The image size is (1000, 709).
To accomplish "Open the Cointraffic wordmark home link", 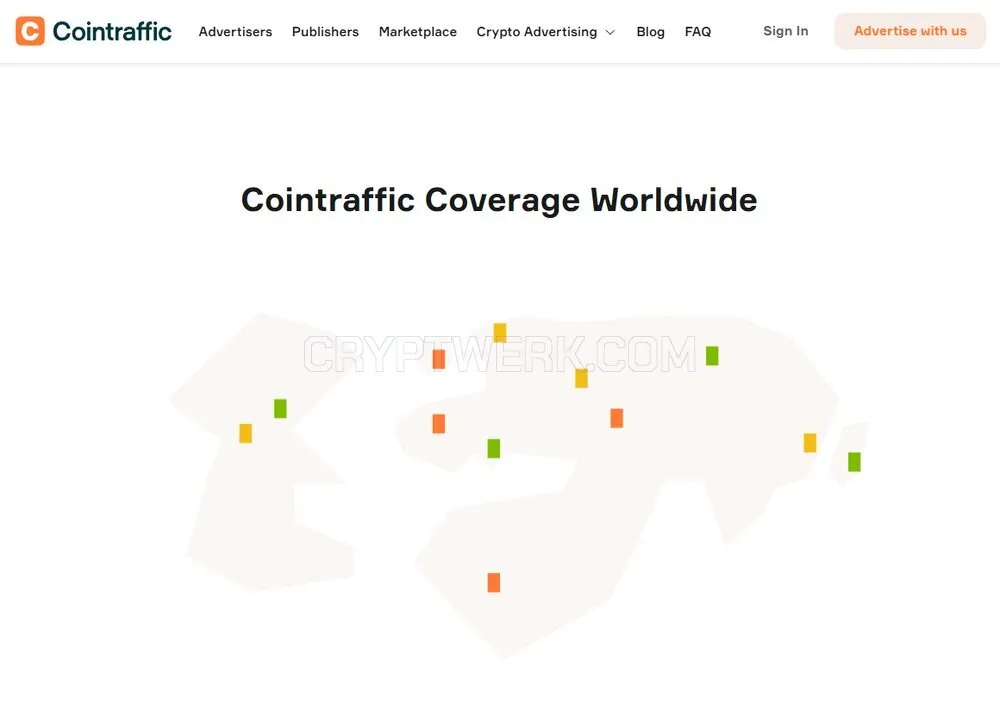I will tap(112, 31).
